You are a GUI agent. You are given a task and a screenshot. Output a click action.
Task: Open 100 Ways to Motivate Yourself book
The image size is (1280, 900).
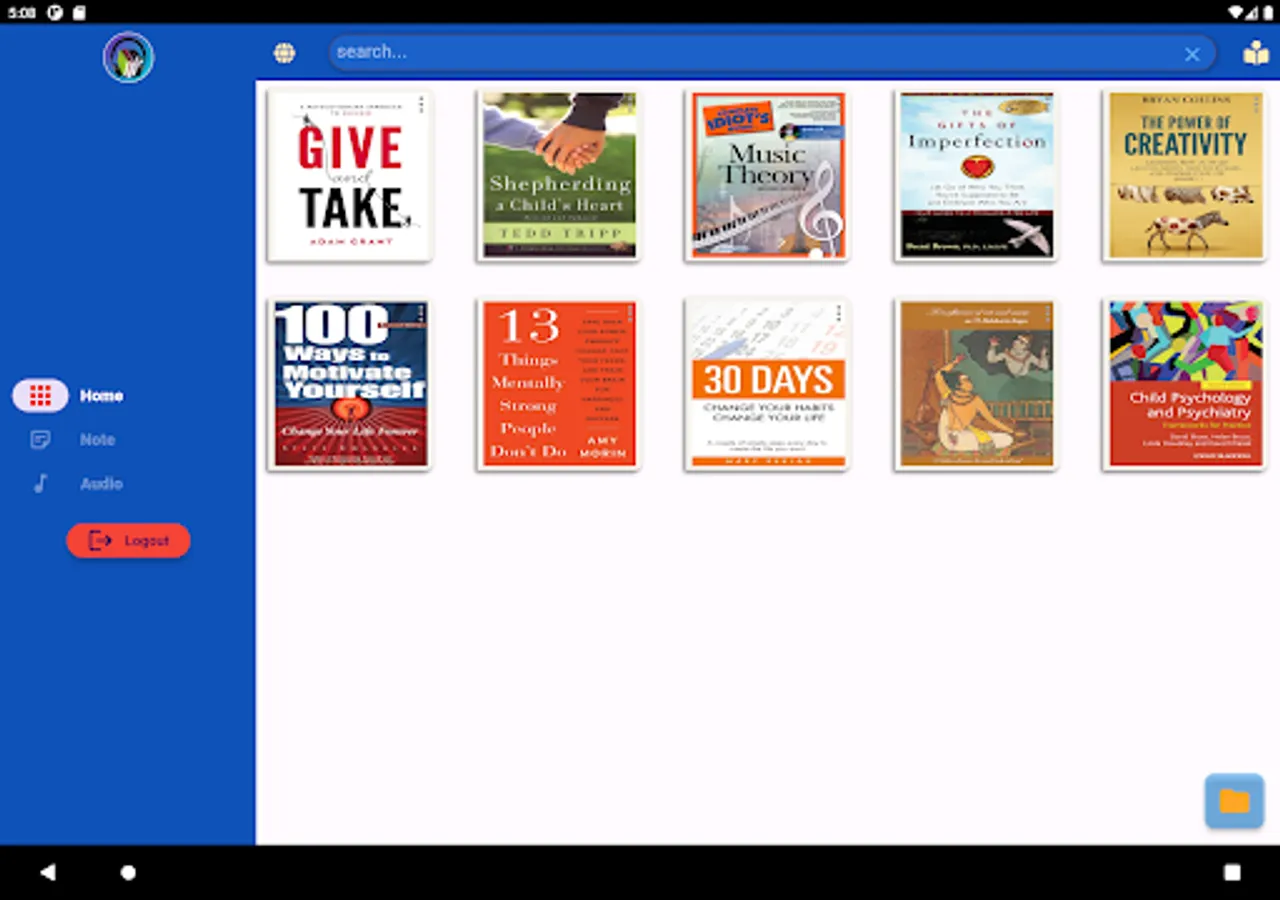(x=349, y=385)
